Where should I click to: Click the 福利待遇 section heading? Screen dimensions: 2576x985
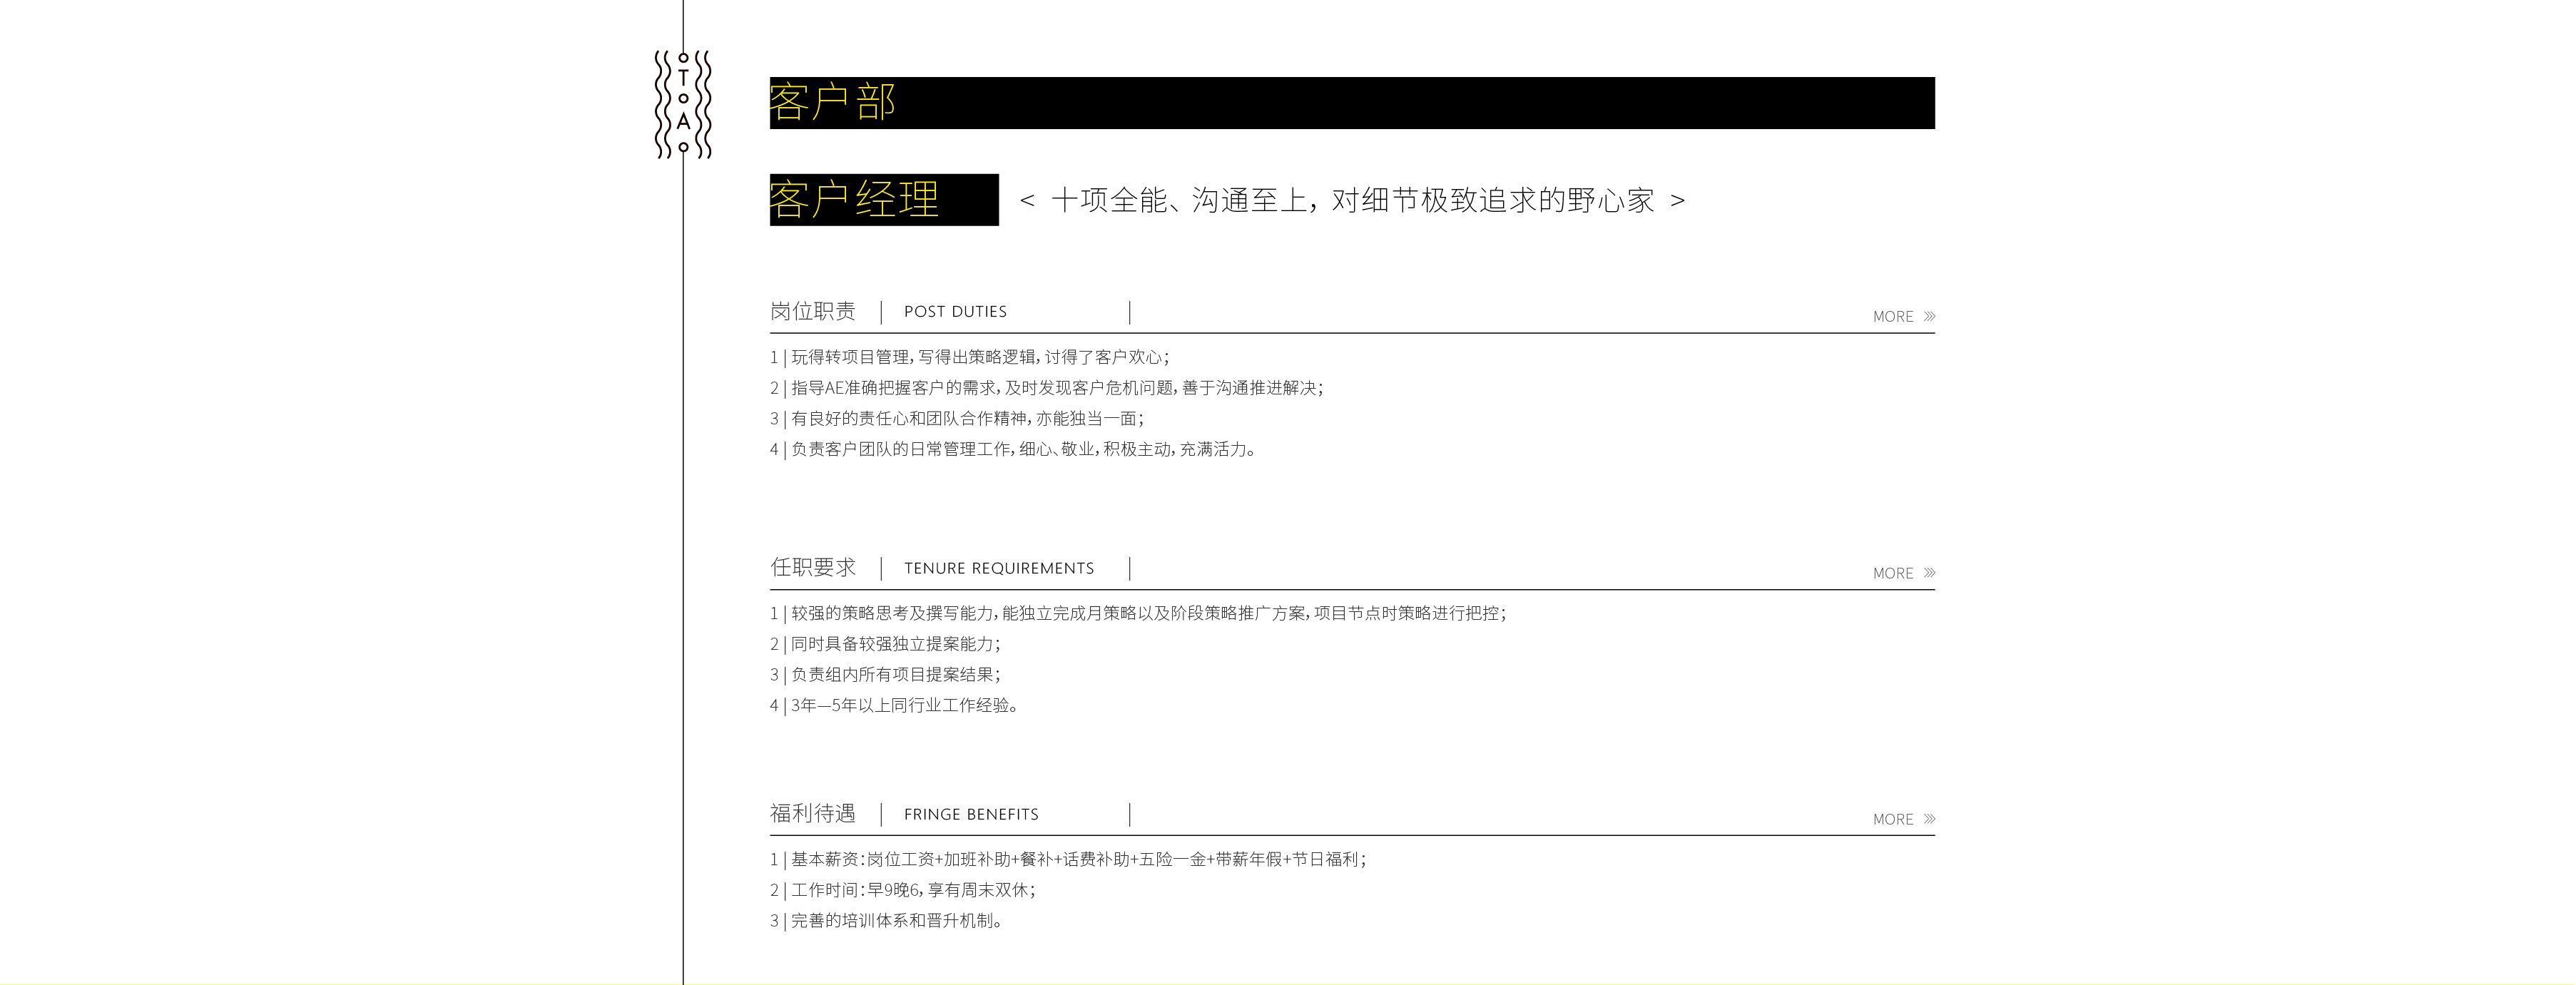[x=812, y=814]
